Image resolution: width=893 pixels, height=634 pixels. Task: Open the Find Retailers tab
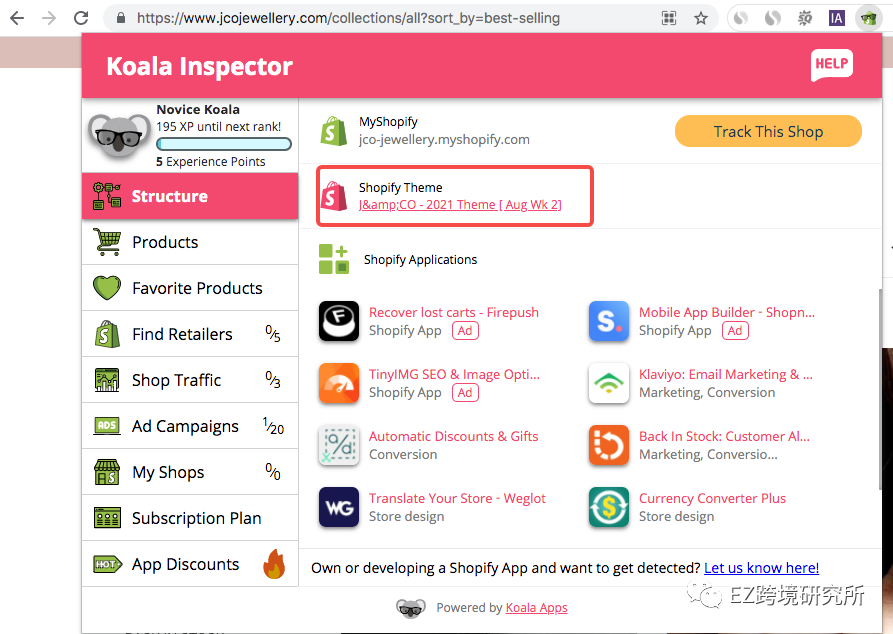[190, 334]
